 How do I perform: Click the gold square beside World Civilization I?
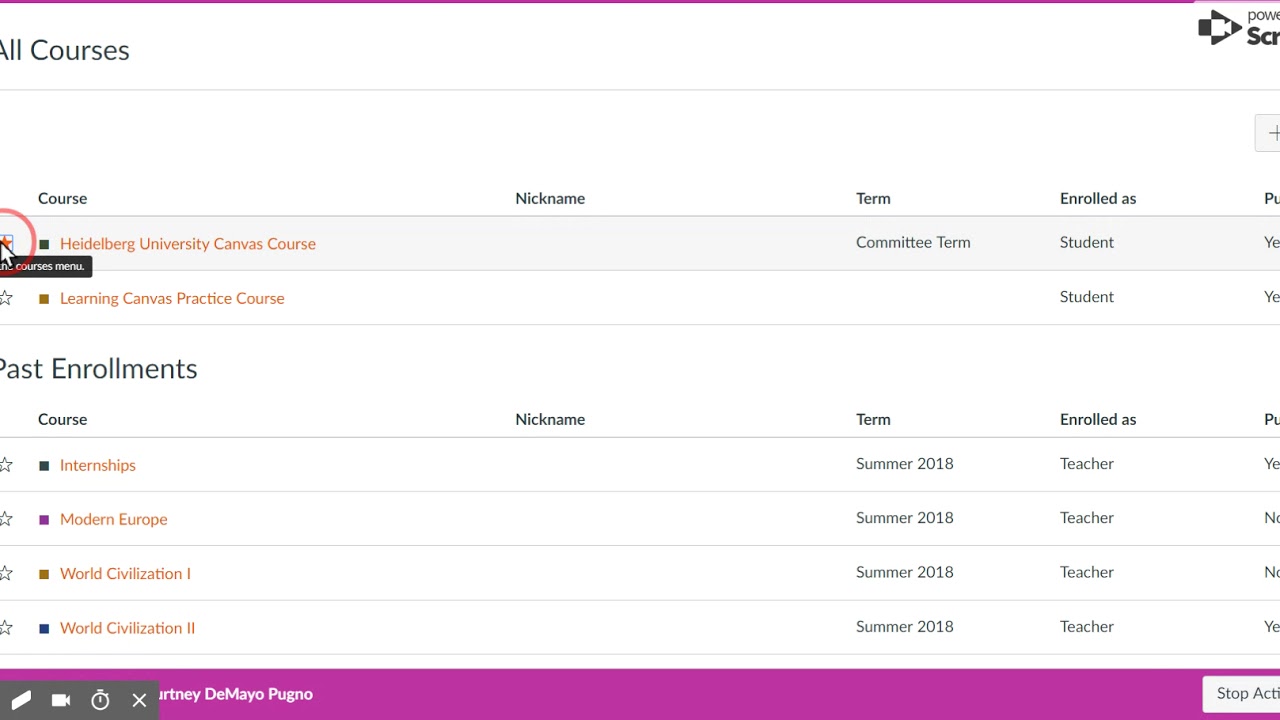pyautogui.click(x=44, y=574)
